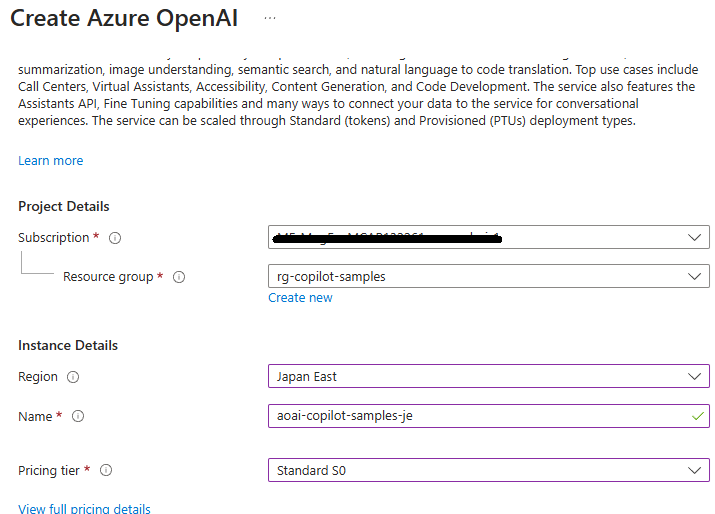This screenshot has height=514, width=715.
Task: Click the Instance Details section heading
Action: click(x=68, y=345)
